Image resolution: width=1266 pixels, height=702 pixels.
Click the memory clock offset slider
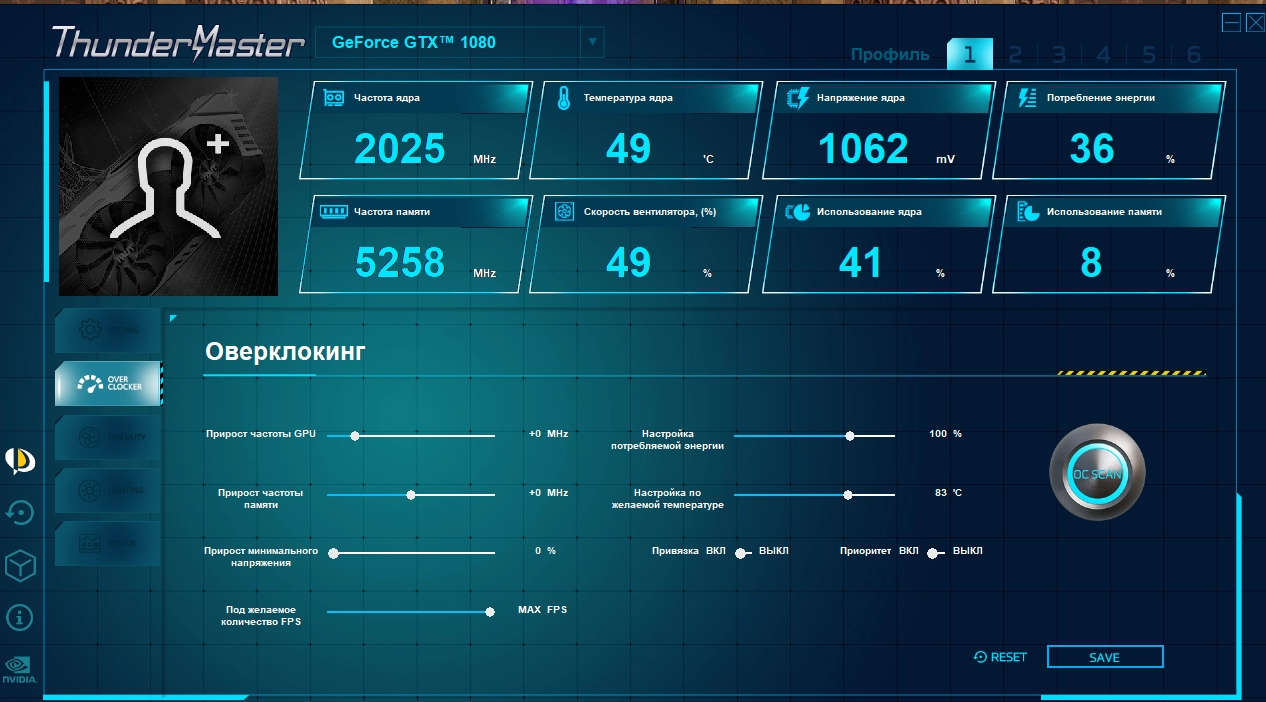point(411,495)
